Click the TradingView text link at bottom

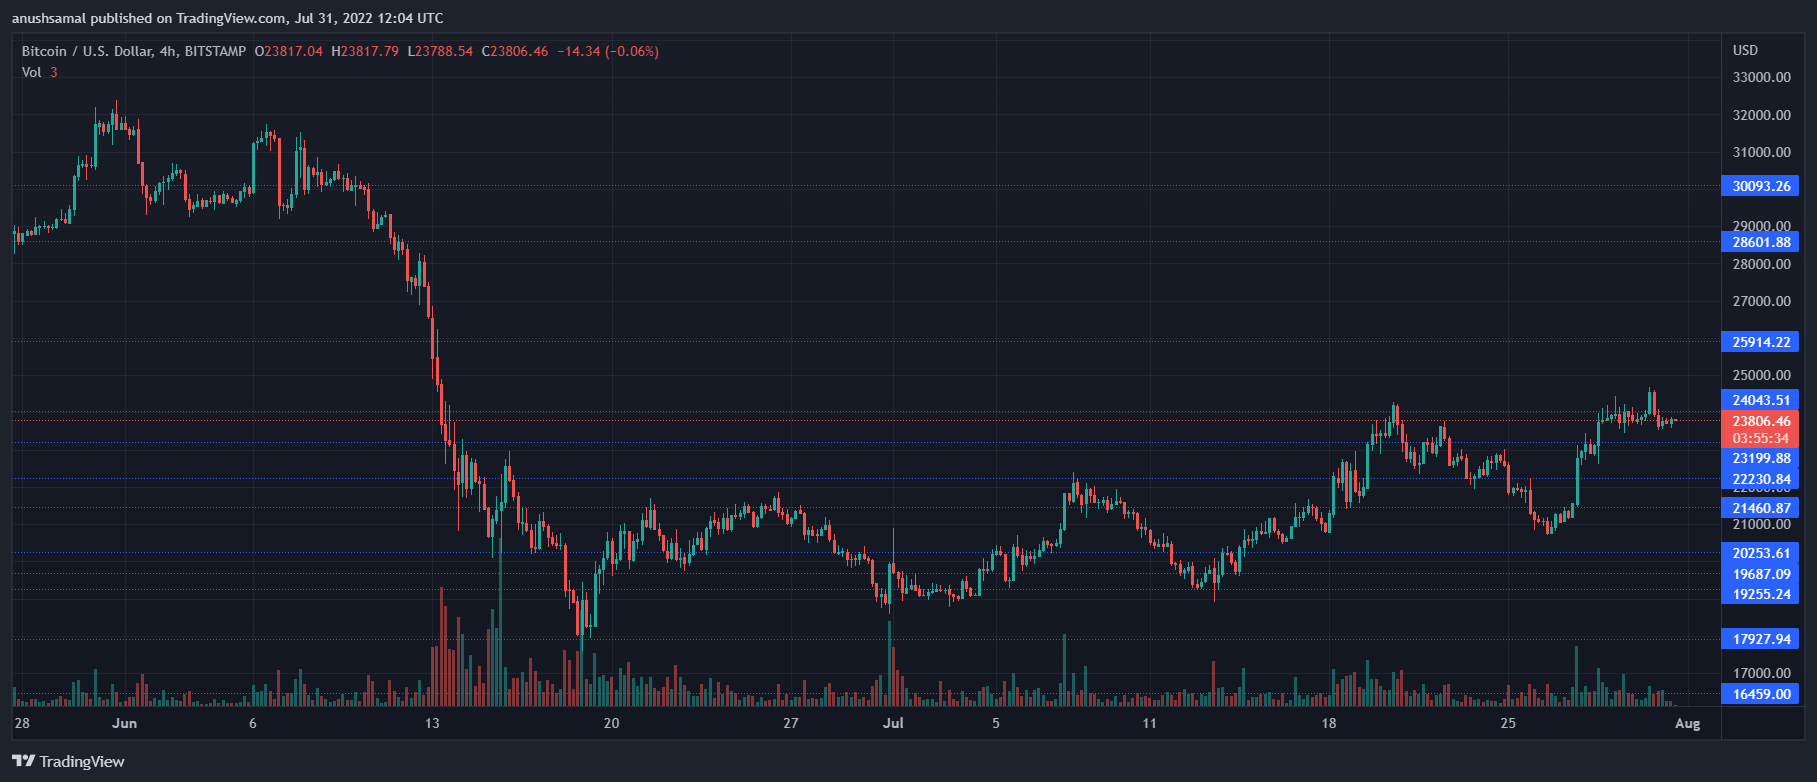click(x=82, y=762)
